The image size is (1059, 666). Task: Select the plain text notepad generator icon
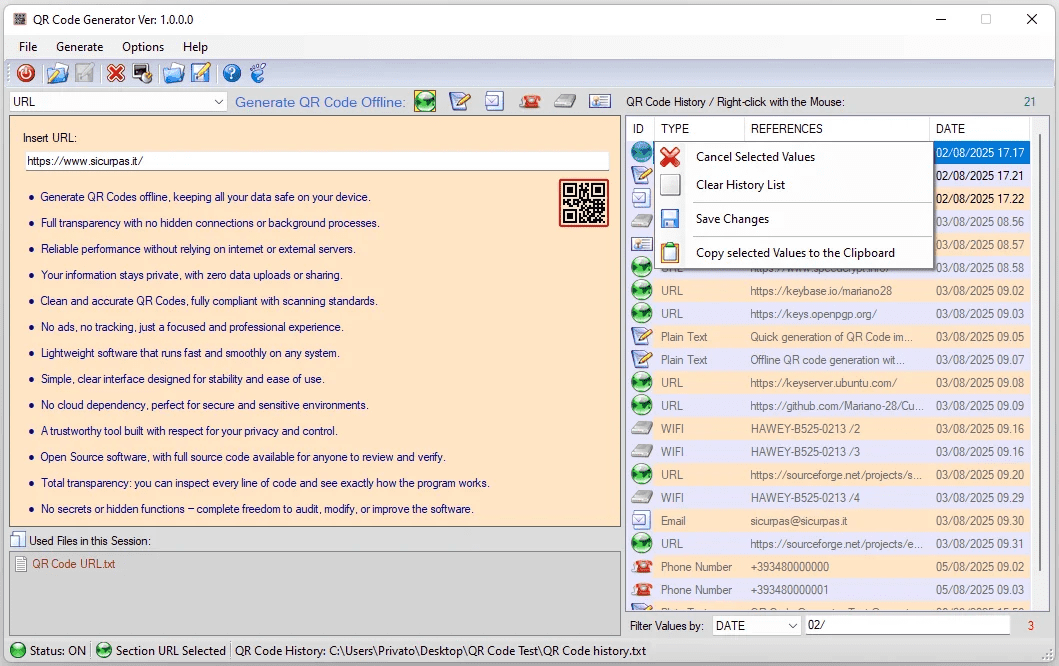459,101
